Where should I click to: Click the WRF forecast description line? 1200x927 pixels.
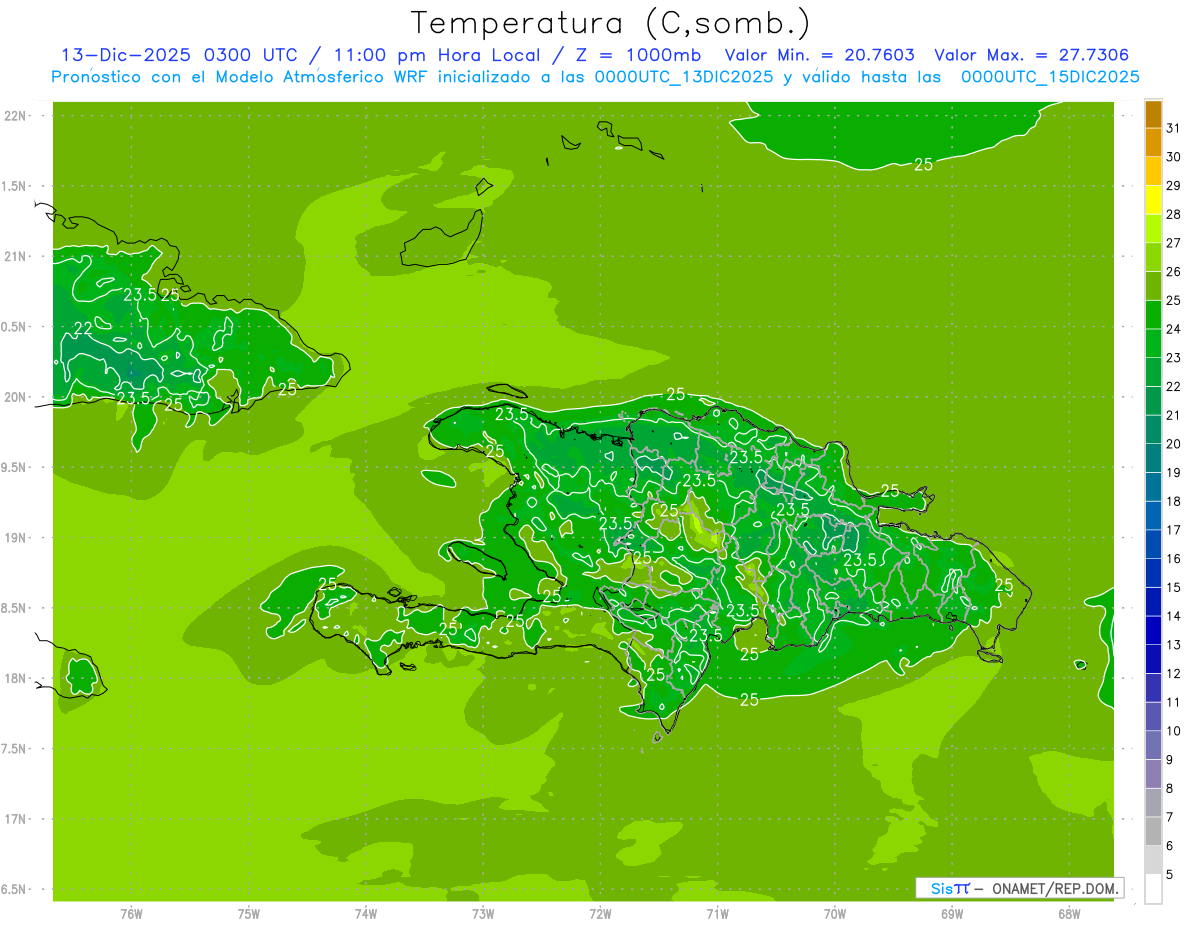(x=595, y=76)
